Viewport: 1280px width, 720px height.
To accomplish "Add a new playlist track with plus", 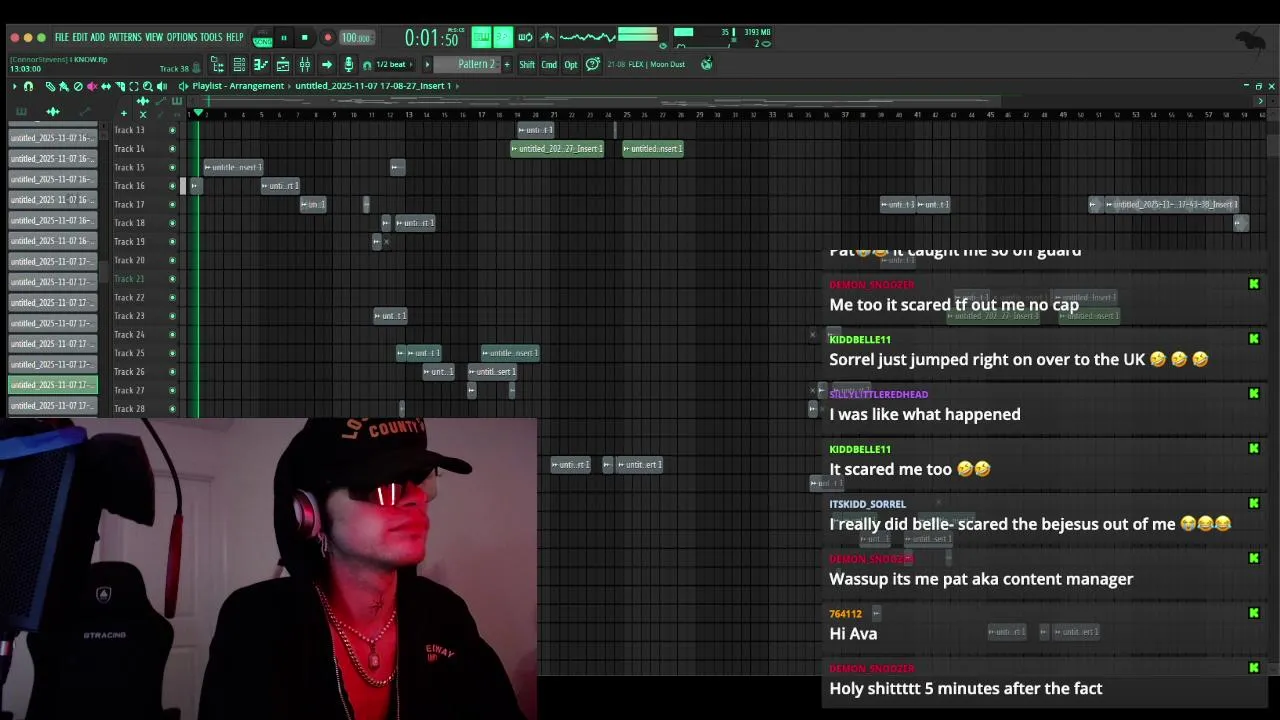I will [124, 113].
